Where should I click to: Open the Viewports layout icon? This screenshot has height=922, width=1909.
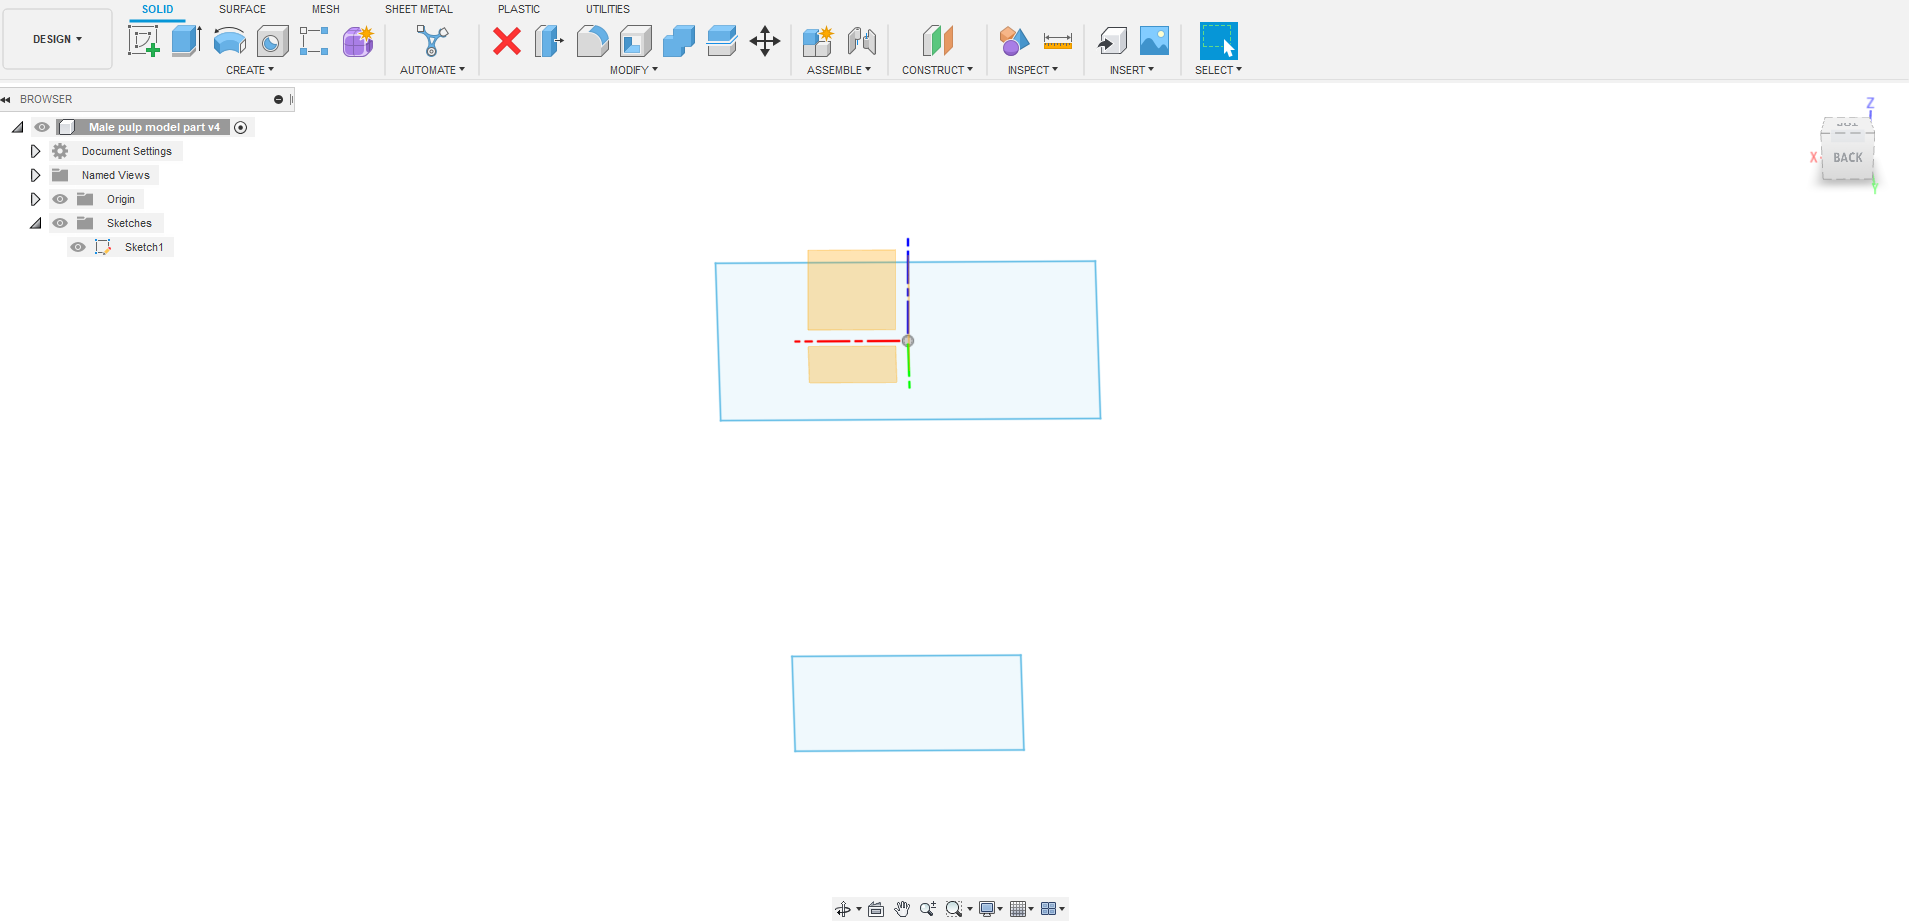[1048, 909]
